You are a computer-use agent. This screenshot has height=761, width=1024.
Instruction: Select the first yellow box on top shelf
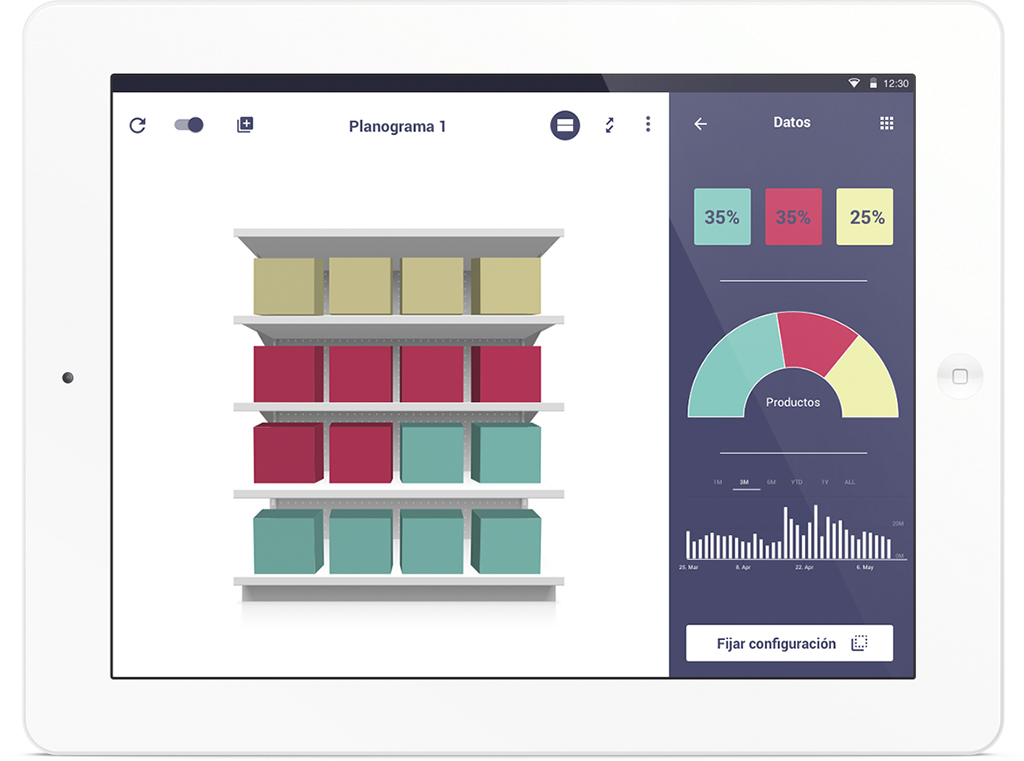click(x=287, y=286)
